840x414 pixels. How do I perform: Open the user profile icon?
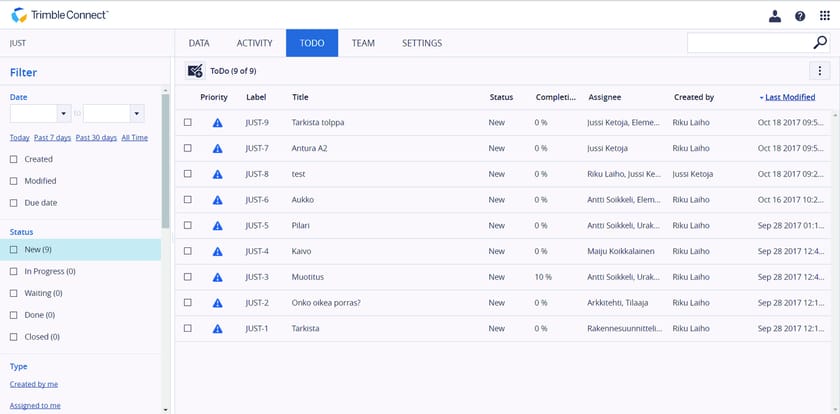click(775, 16)
